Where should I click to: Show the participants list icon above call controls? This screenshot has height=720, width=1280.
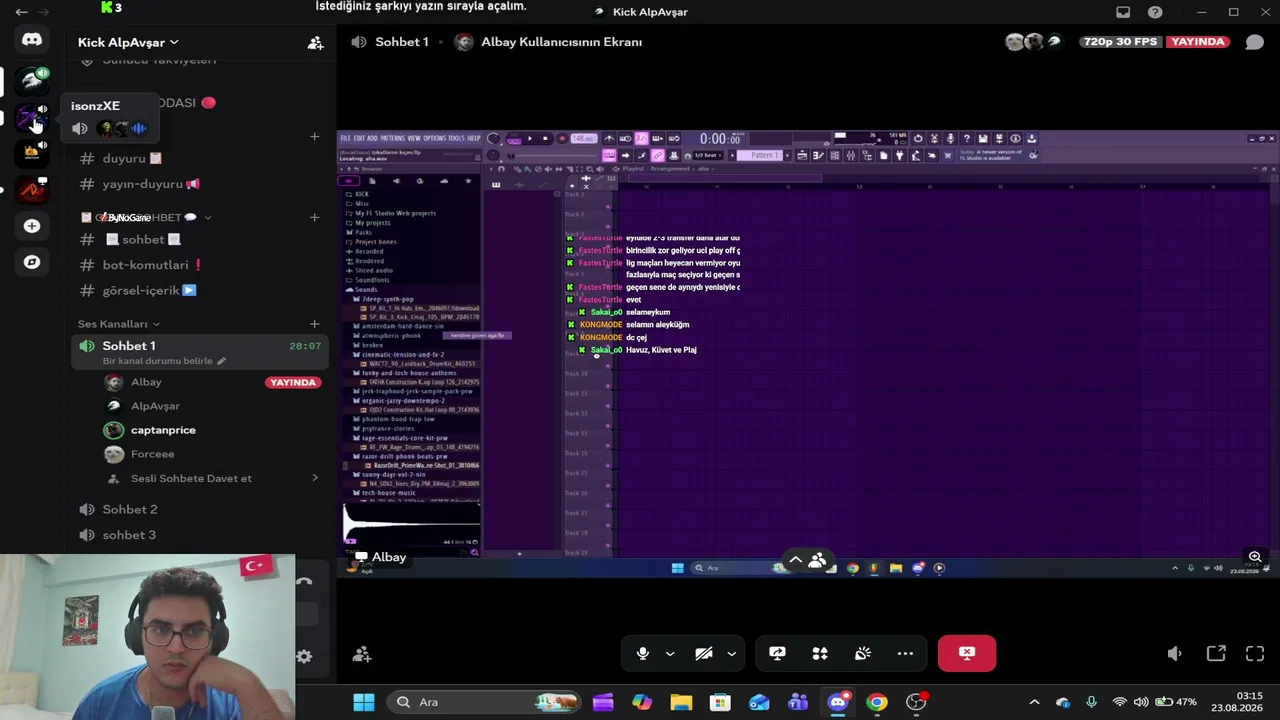pyautogui.click(x=817, y=561)
